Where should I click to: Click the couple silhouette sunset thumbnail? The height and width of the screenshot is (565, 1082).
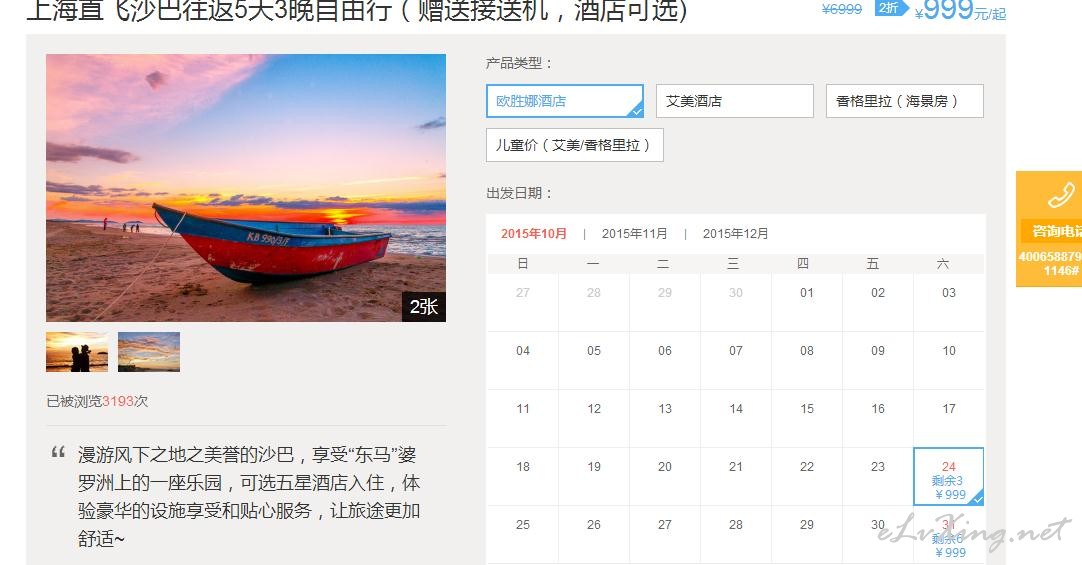[x=77, y=352]
